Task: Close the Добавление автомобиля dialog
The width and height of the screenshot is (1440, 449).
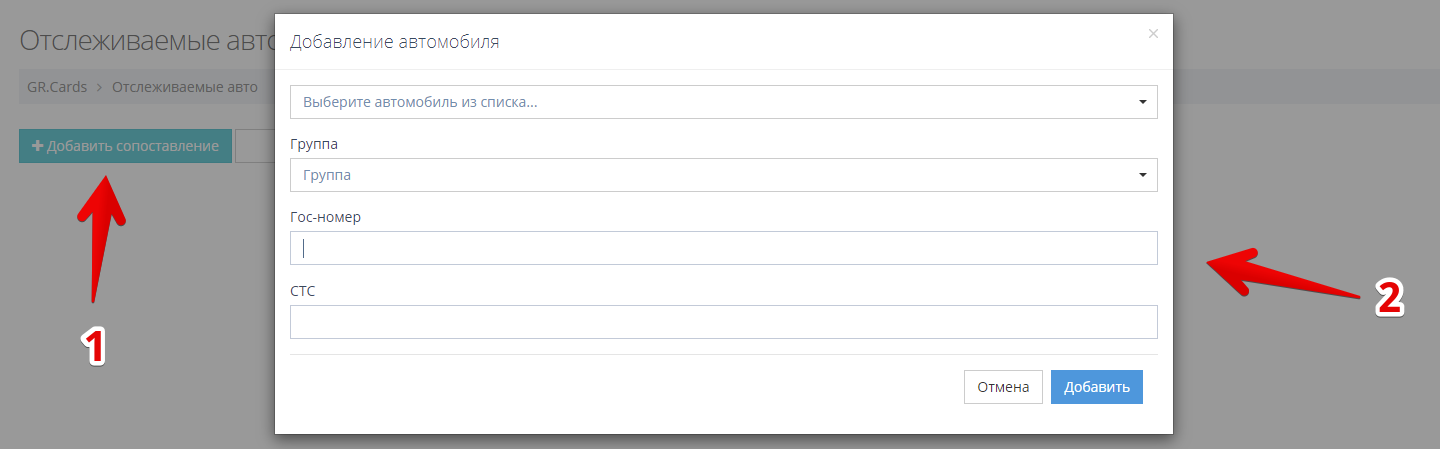Action: point(1153,34)
